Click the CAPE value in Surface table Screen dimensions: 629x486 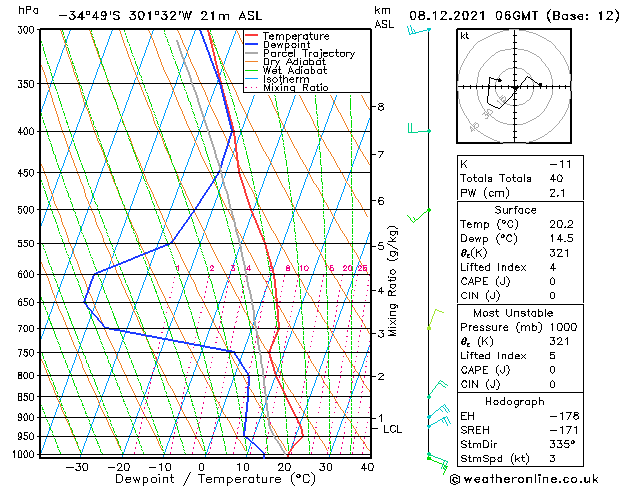[x=552, y=281]
